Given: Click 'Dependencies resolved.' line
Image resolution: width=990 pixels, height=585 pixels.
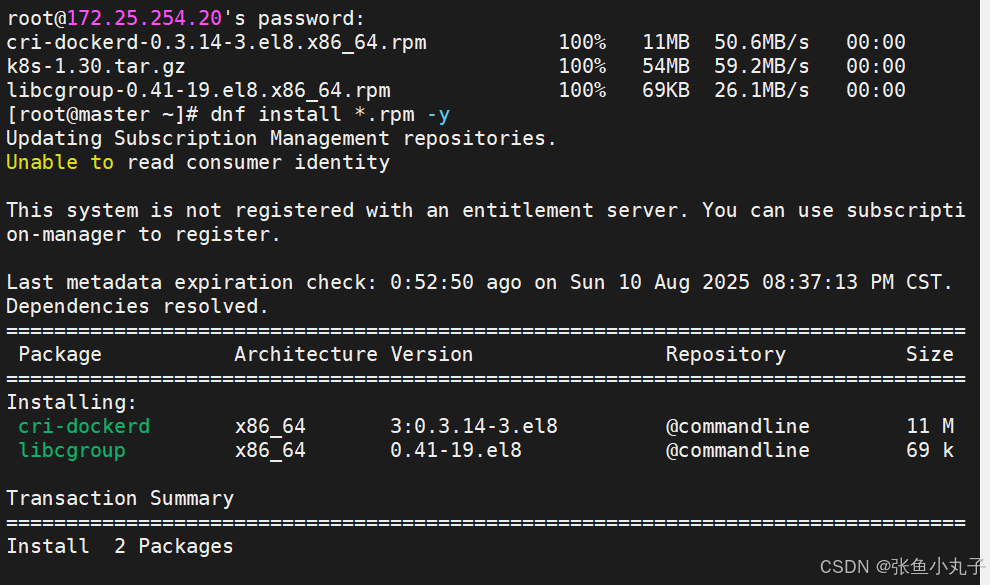Looking at the screenshot, I should click(138, 306).
